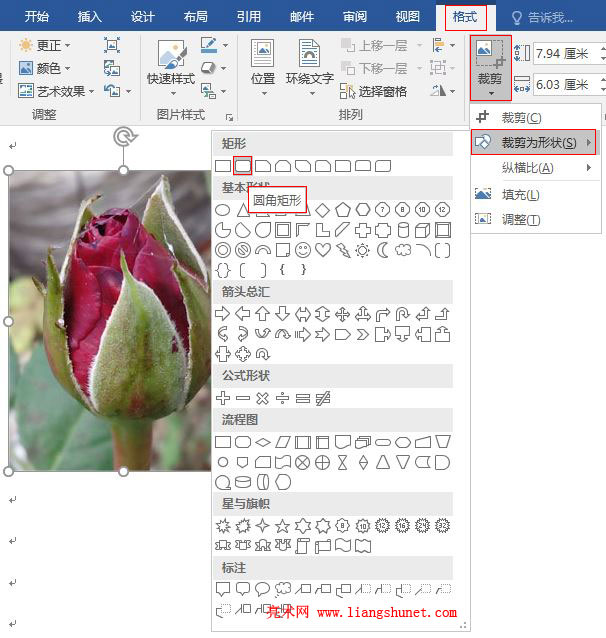Viewport: 606px width, 638px height.
Task: Click the compress pictures icon
Action: coord(112,45)
